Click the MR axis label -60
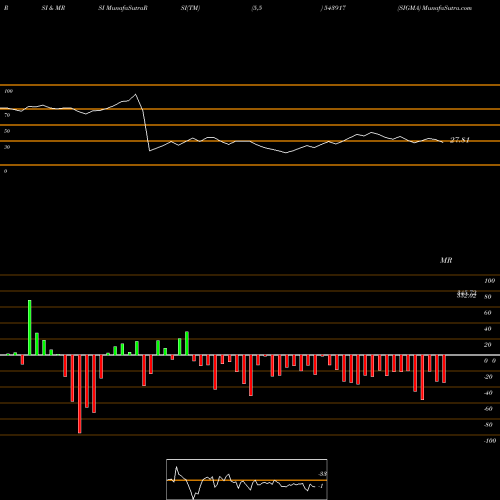Viewport: 500px width, 500px height. 488,409
